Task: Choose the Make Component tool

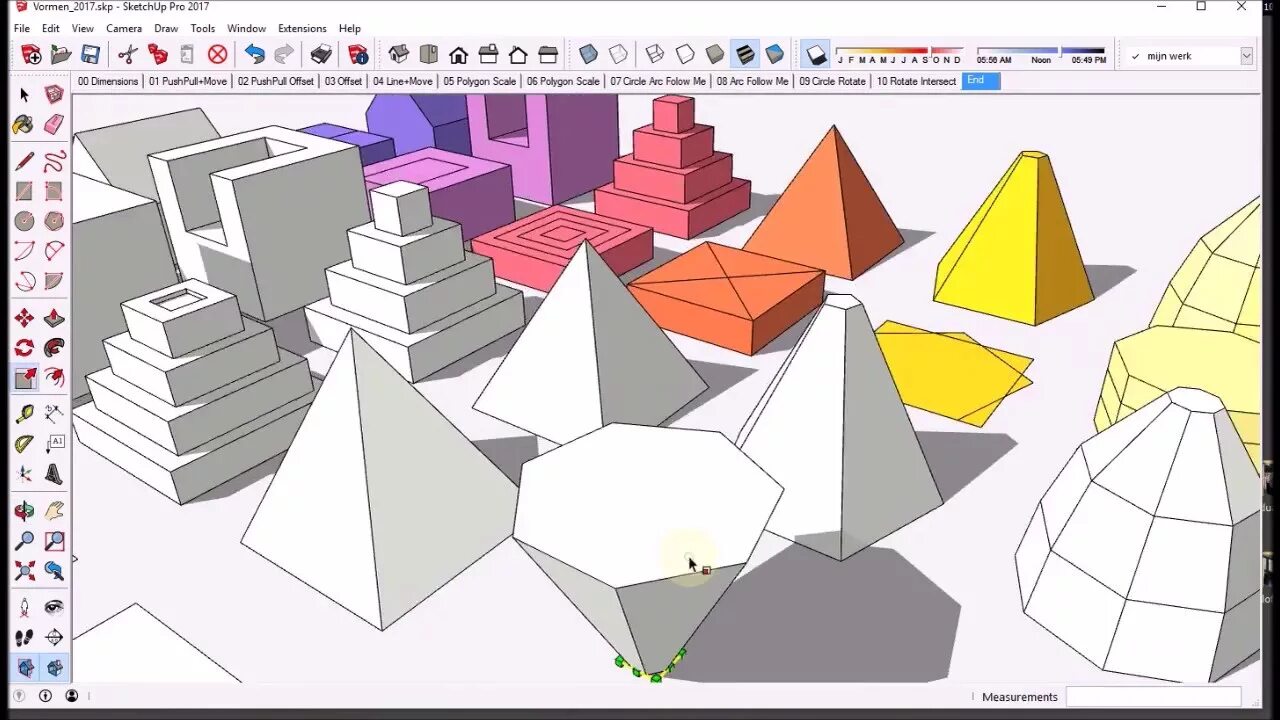Action: point(54,95)
